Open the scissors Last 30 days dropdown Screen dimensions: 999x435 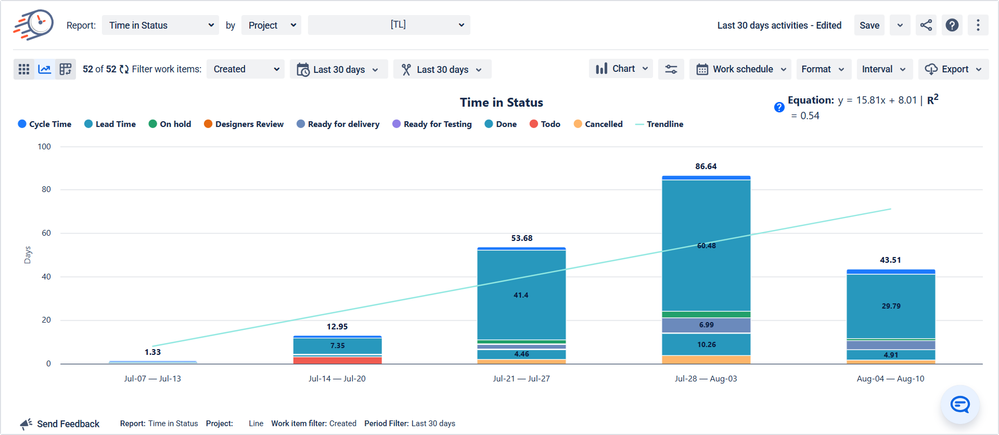point(442,69)
